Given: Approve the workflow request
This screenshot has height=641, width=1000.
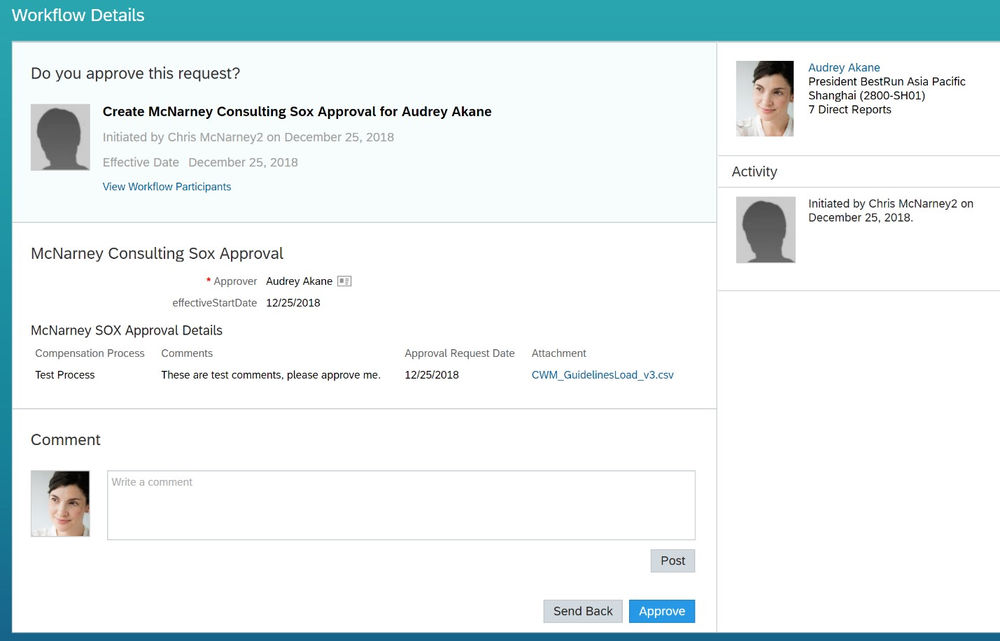Looking at the screenshot, I should click(x=662, y=610).
